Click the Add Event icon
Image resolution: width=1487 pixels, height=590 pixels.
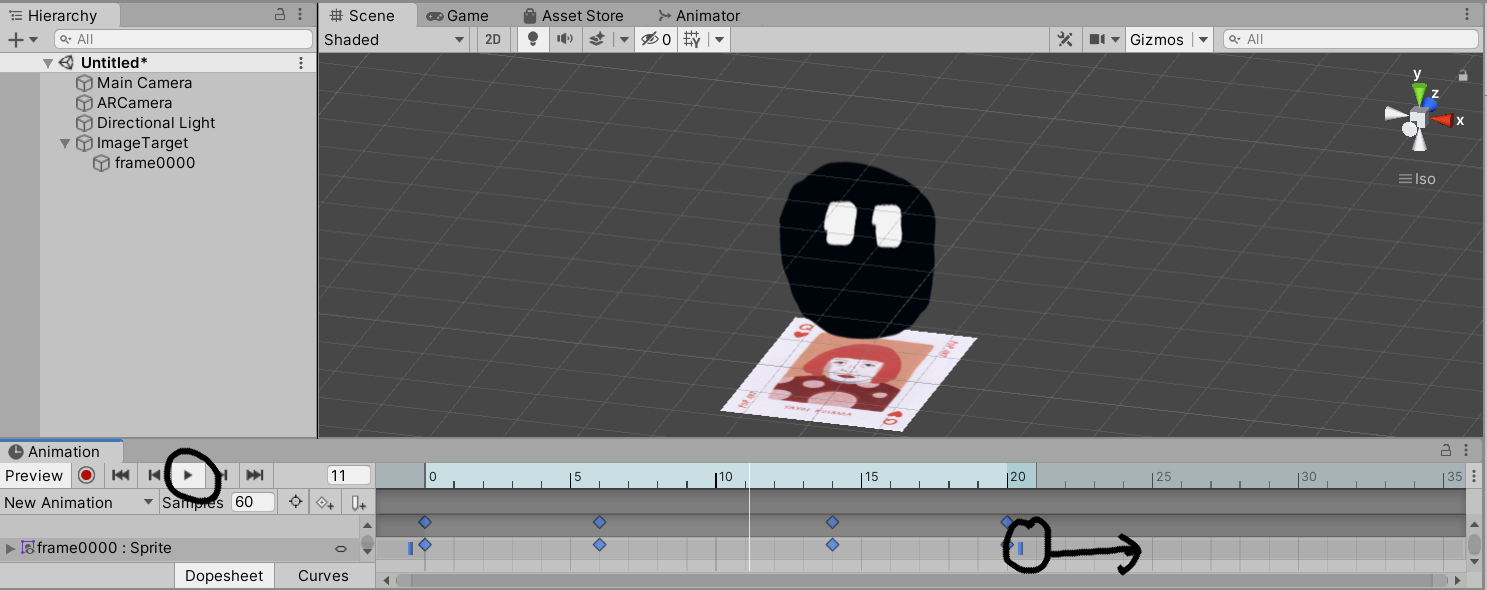pyautogui.click(x=358, y=502)
